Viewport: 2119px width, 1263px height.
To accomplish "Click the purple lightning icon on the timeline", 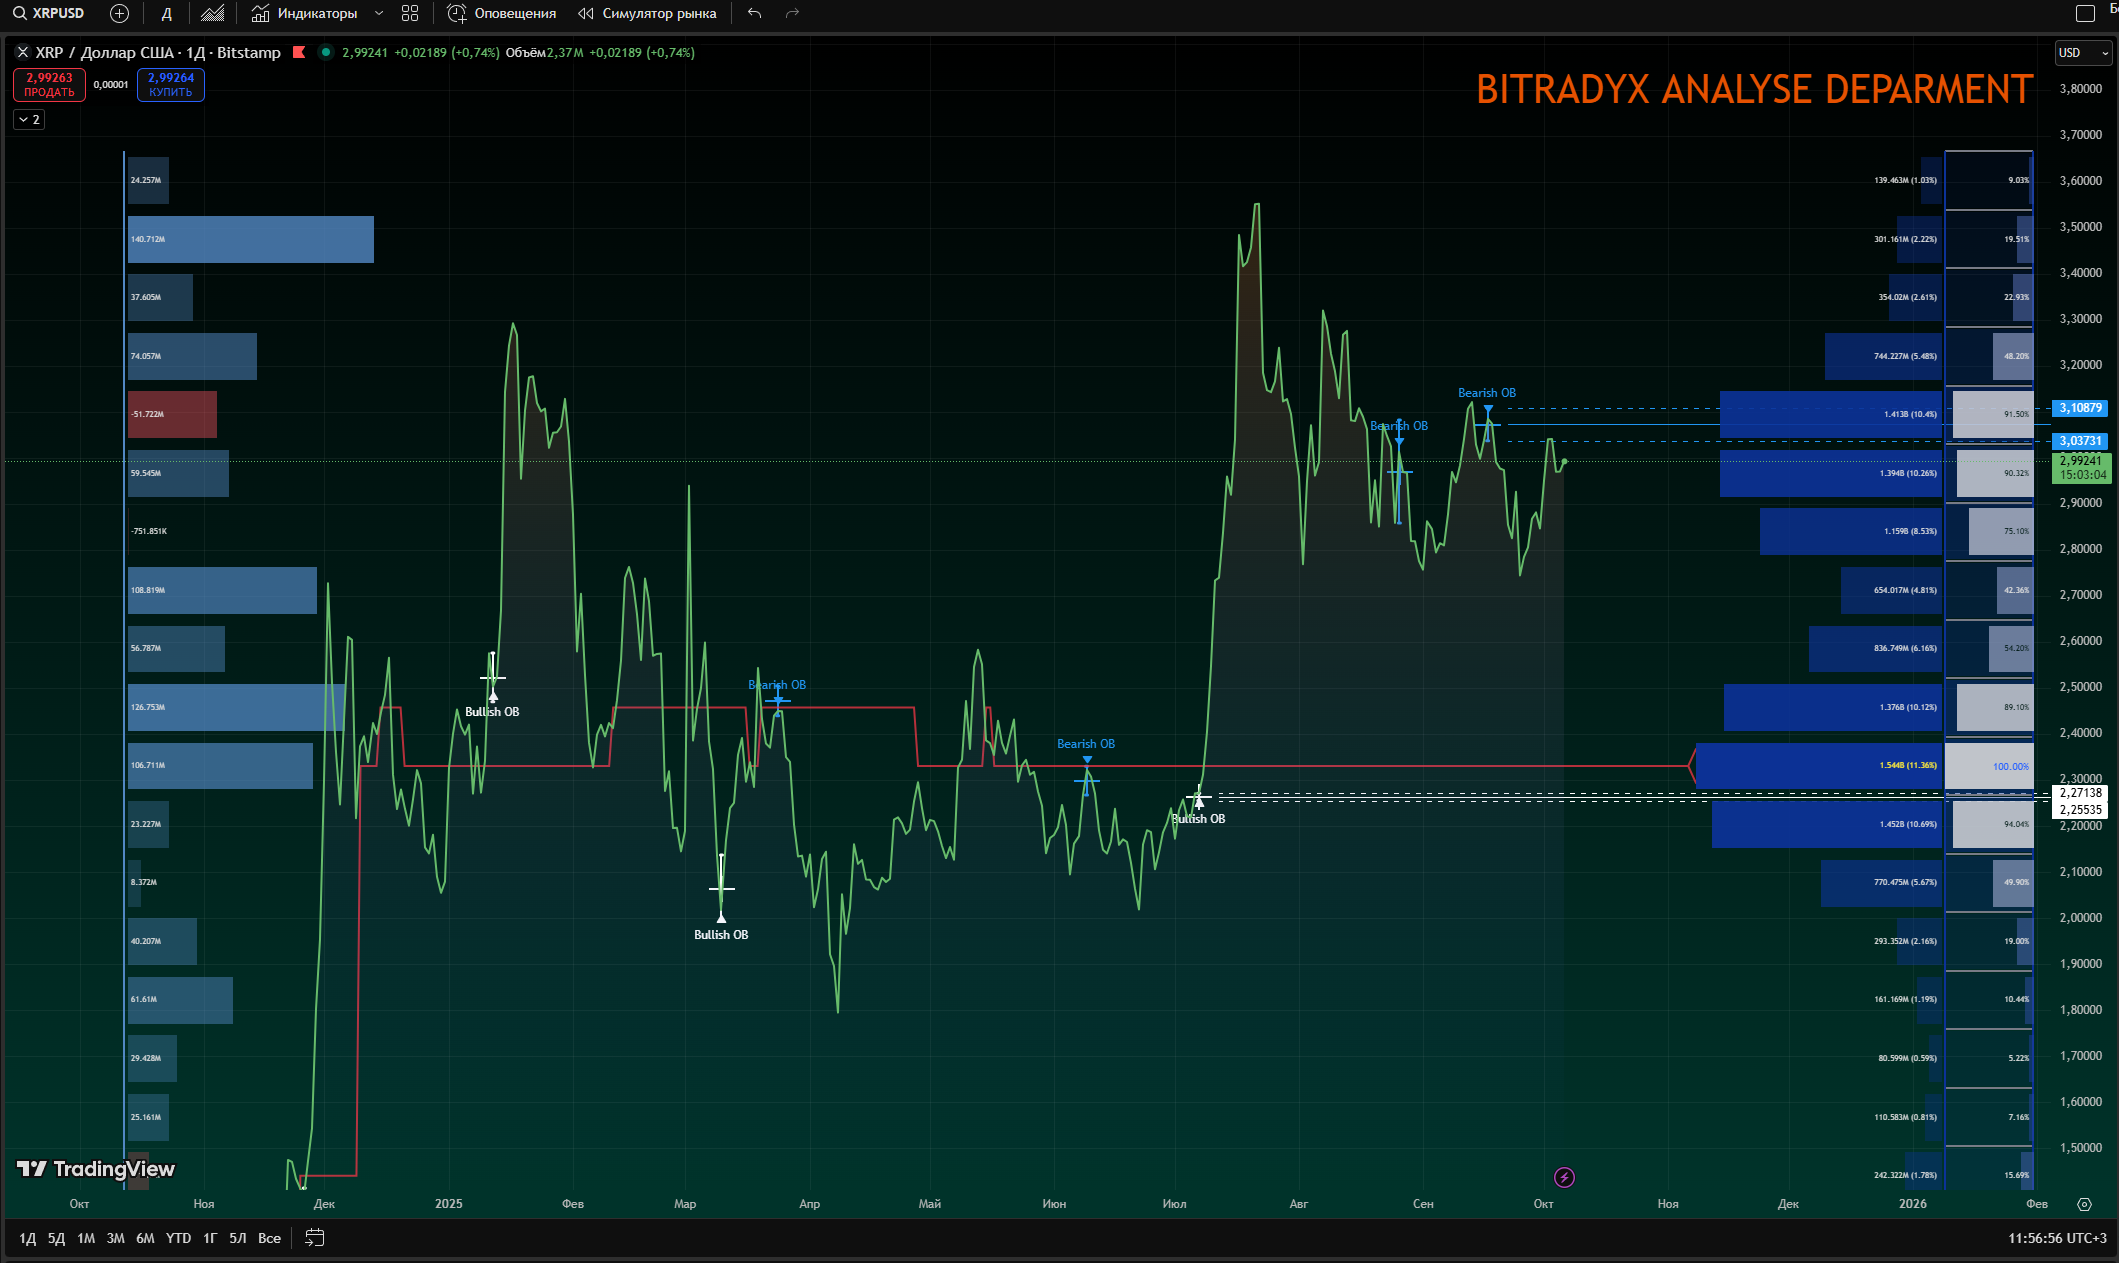I will click(x=1564, y=1177).
